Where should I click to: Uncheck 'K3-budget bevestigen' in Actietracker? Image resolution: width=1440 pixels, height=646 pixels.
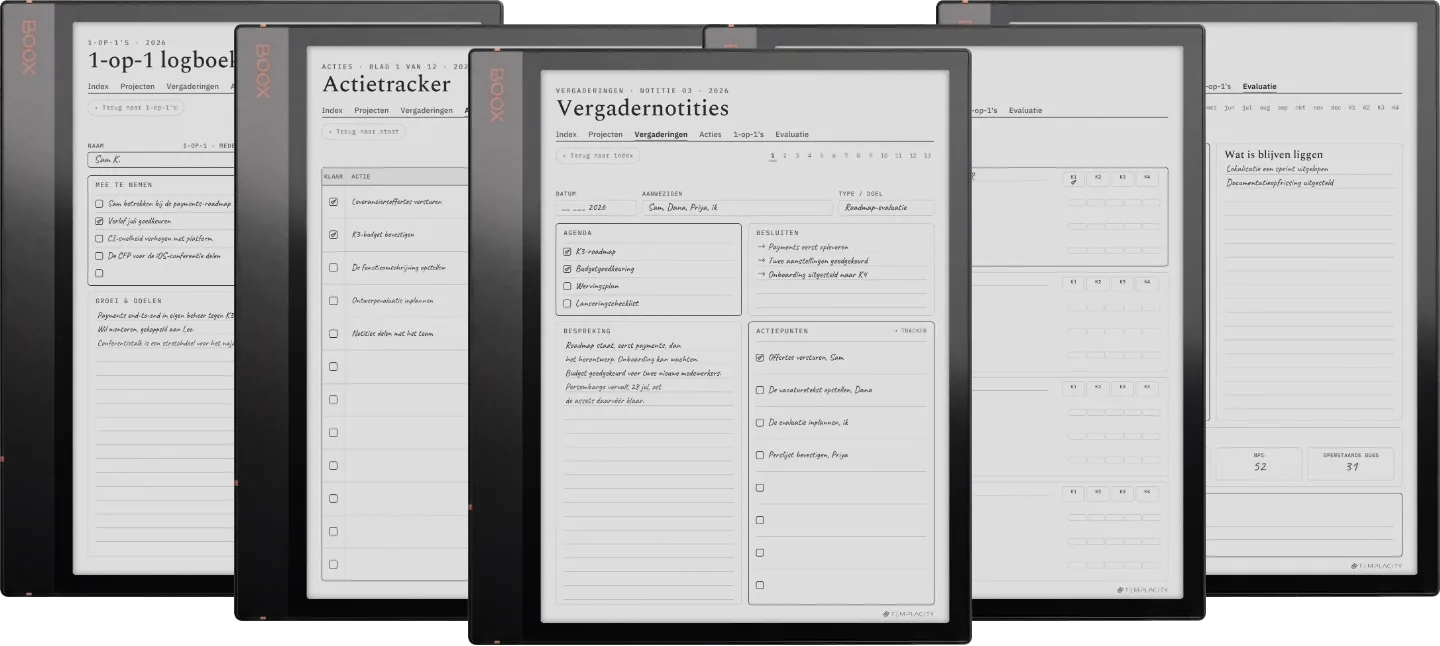[333, 235]
